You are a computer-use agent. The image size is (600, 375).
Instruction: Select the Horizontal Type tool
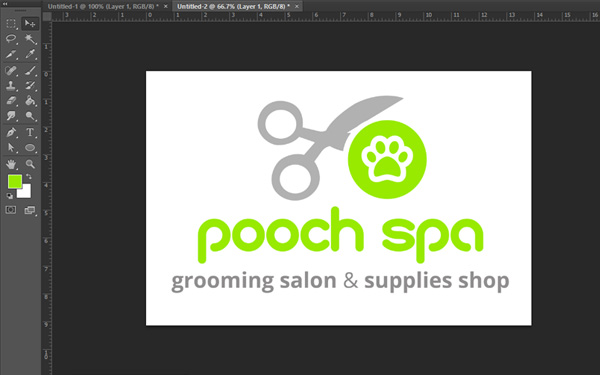pyautogui.click(x=30, y=132)
